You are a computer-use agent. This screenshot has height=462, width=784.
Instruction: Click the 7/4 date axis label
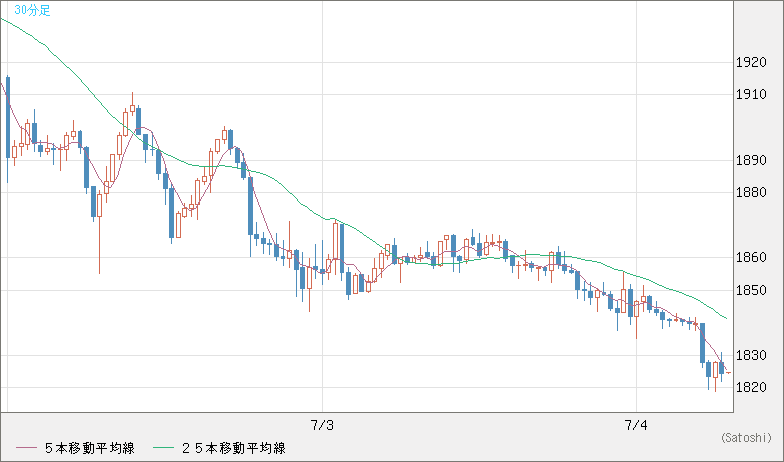point(636,426)
